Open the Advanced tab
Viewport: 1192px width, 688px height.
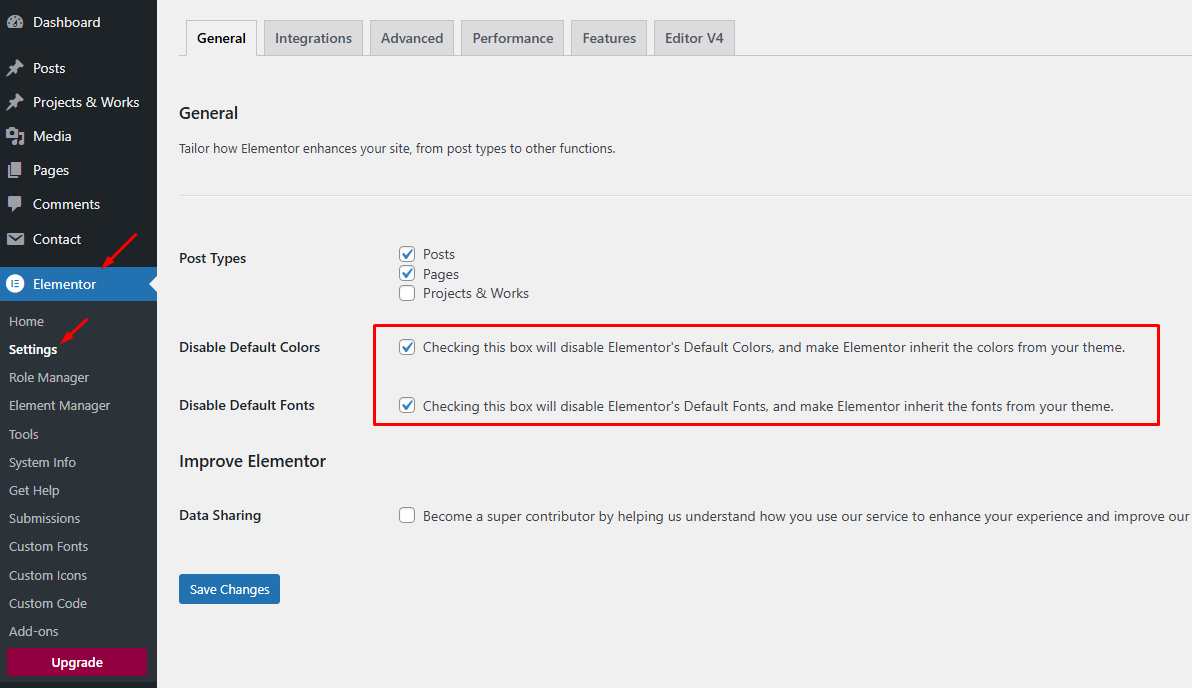[412, 38]
